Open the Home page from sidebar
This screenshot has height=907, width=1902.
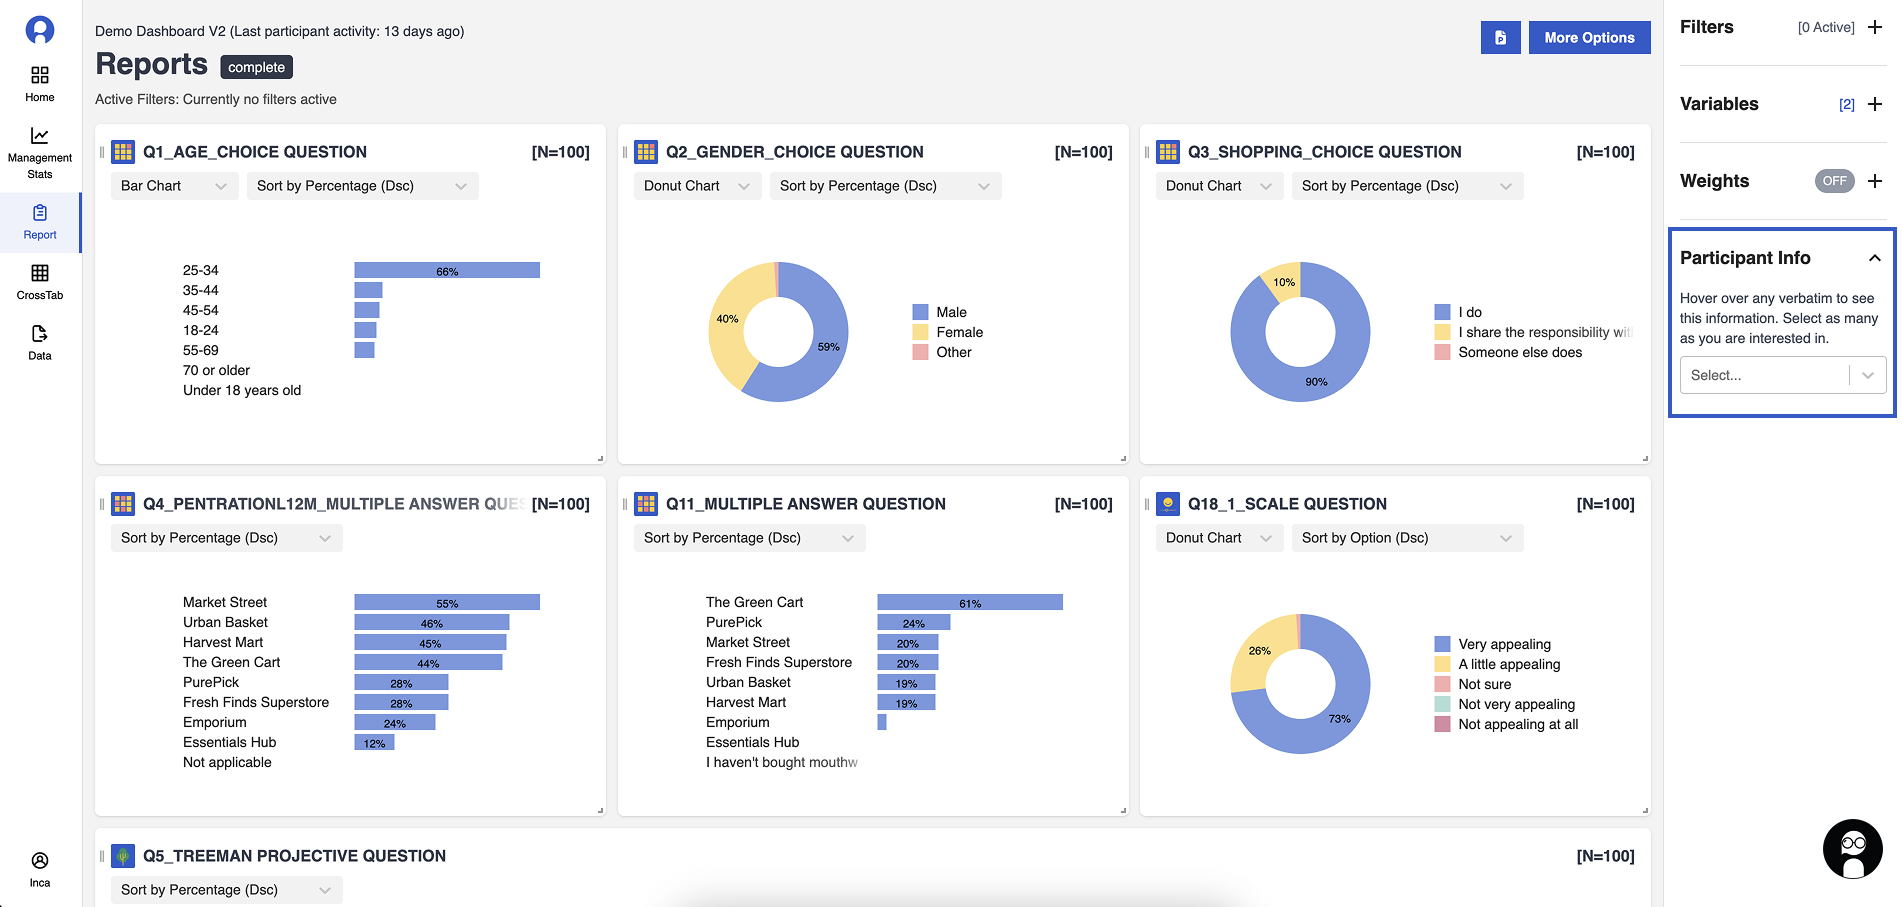pyautogui.click(x=40, y=84)
